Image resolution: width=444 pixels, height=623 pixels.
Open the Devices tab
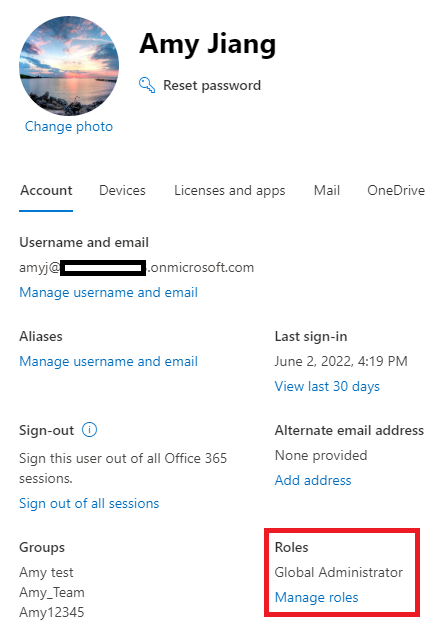(122, 191)
